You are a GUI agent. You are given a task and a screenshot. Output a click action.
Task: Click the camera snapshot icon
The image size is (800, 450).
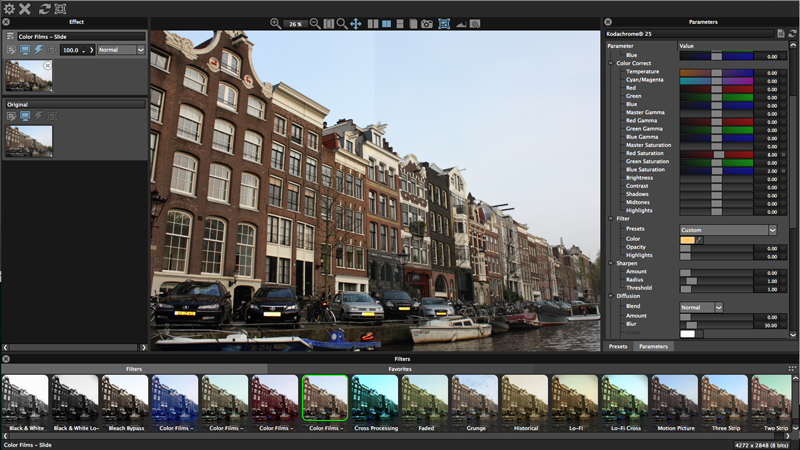coord(427,23)
